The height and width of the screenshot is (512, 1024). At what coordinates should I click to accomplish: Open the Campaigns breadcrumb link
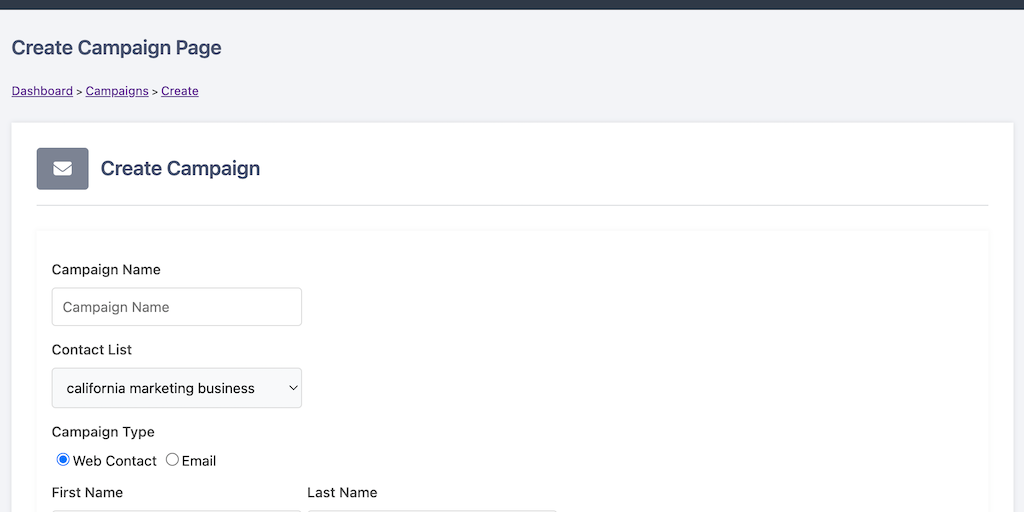tap(117, 91)
